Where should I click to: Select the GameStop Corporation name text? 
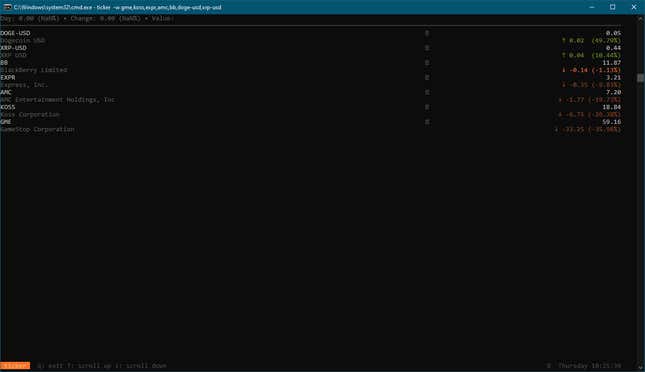(37, 129)
